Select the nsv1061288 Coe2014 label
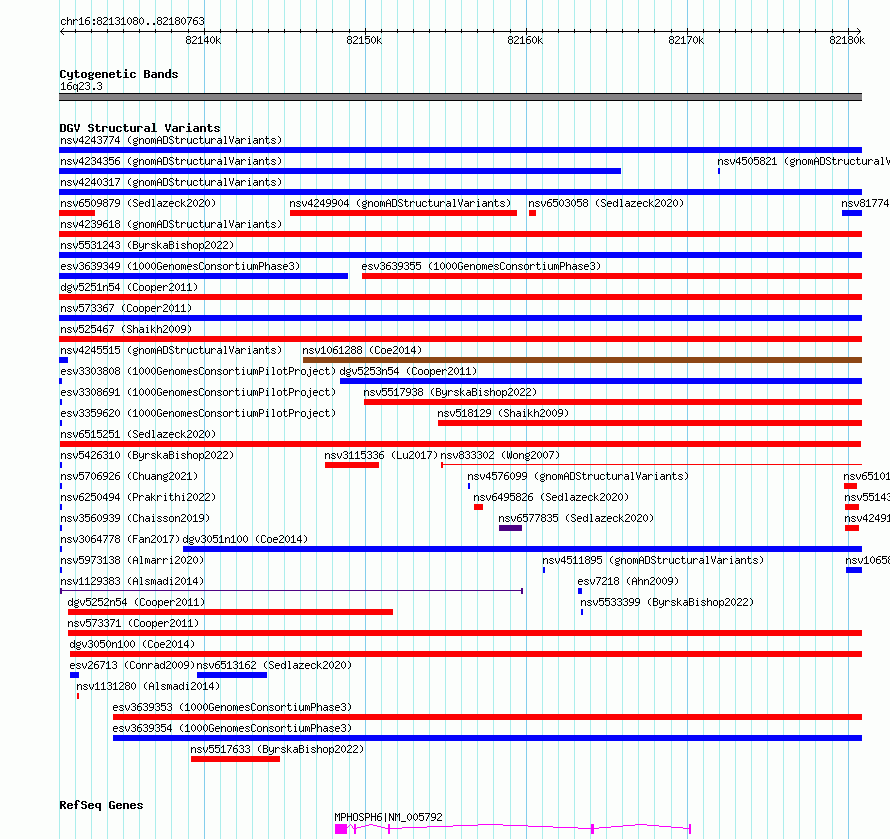 point(362,350)
